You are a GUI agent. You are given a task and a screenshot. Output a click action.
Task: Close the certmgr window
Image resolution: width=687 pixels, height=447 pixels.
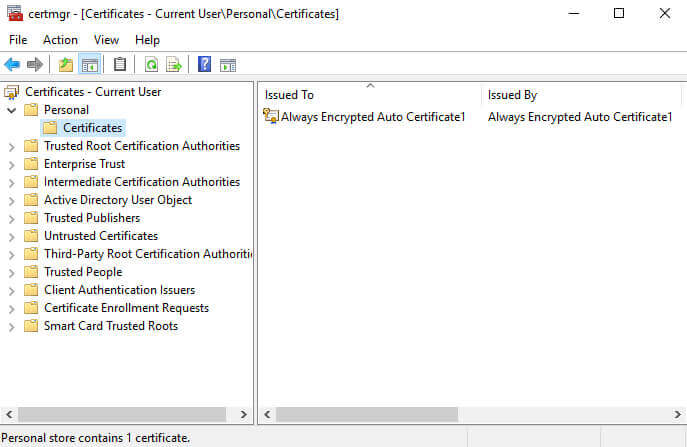665,14
